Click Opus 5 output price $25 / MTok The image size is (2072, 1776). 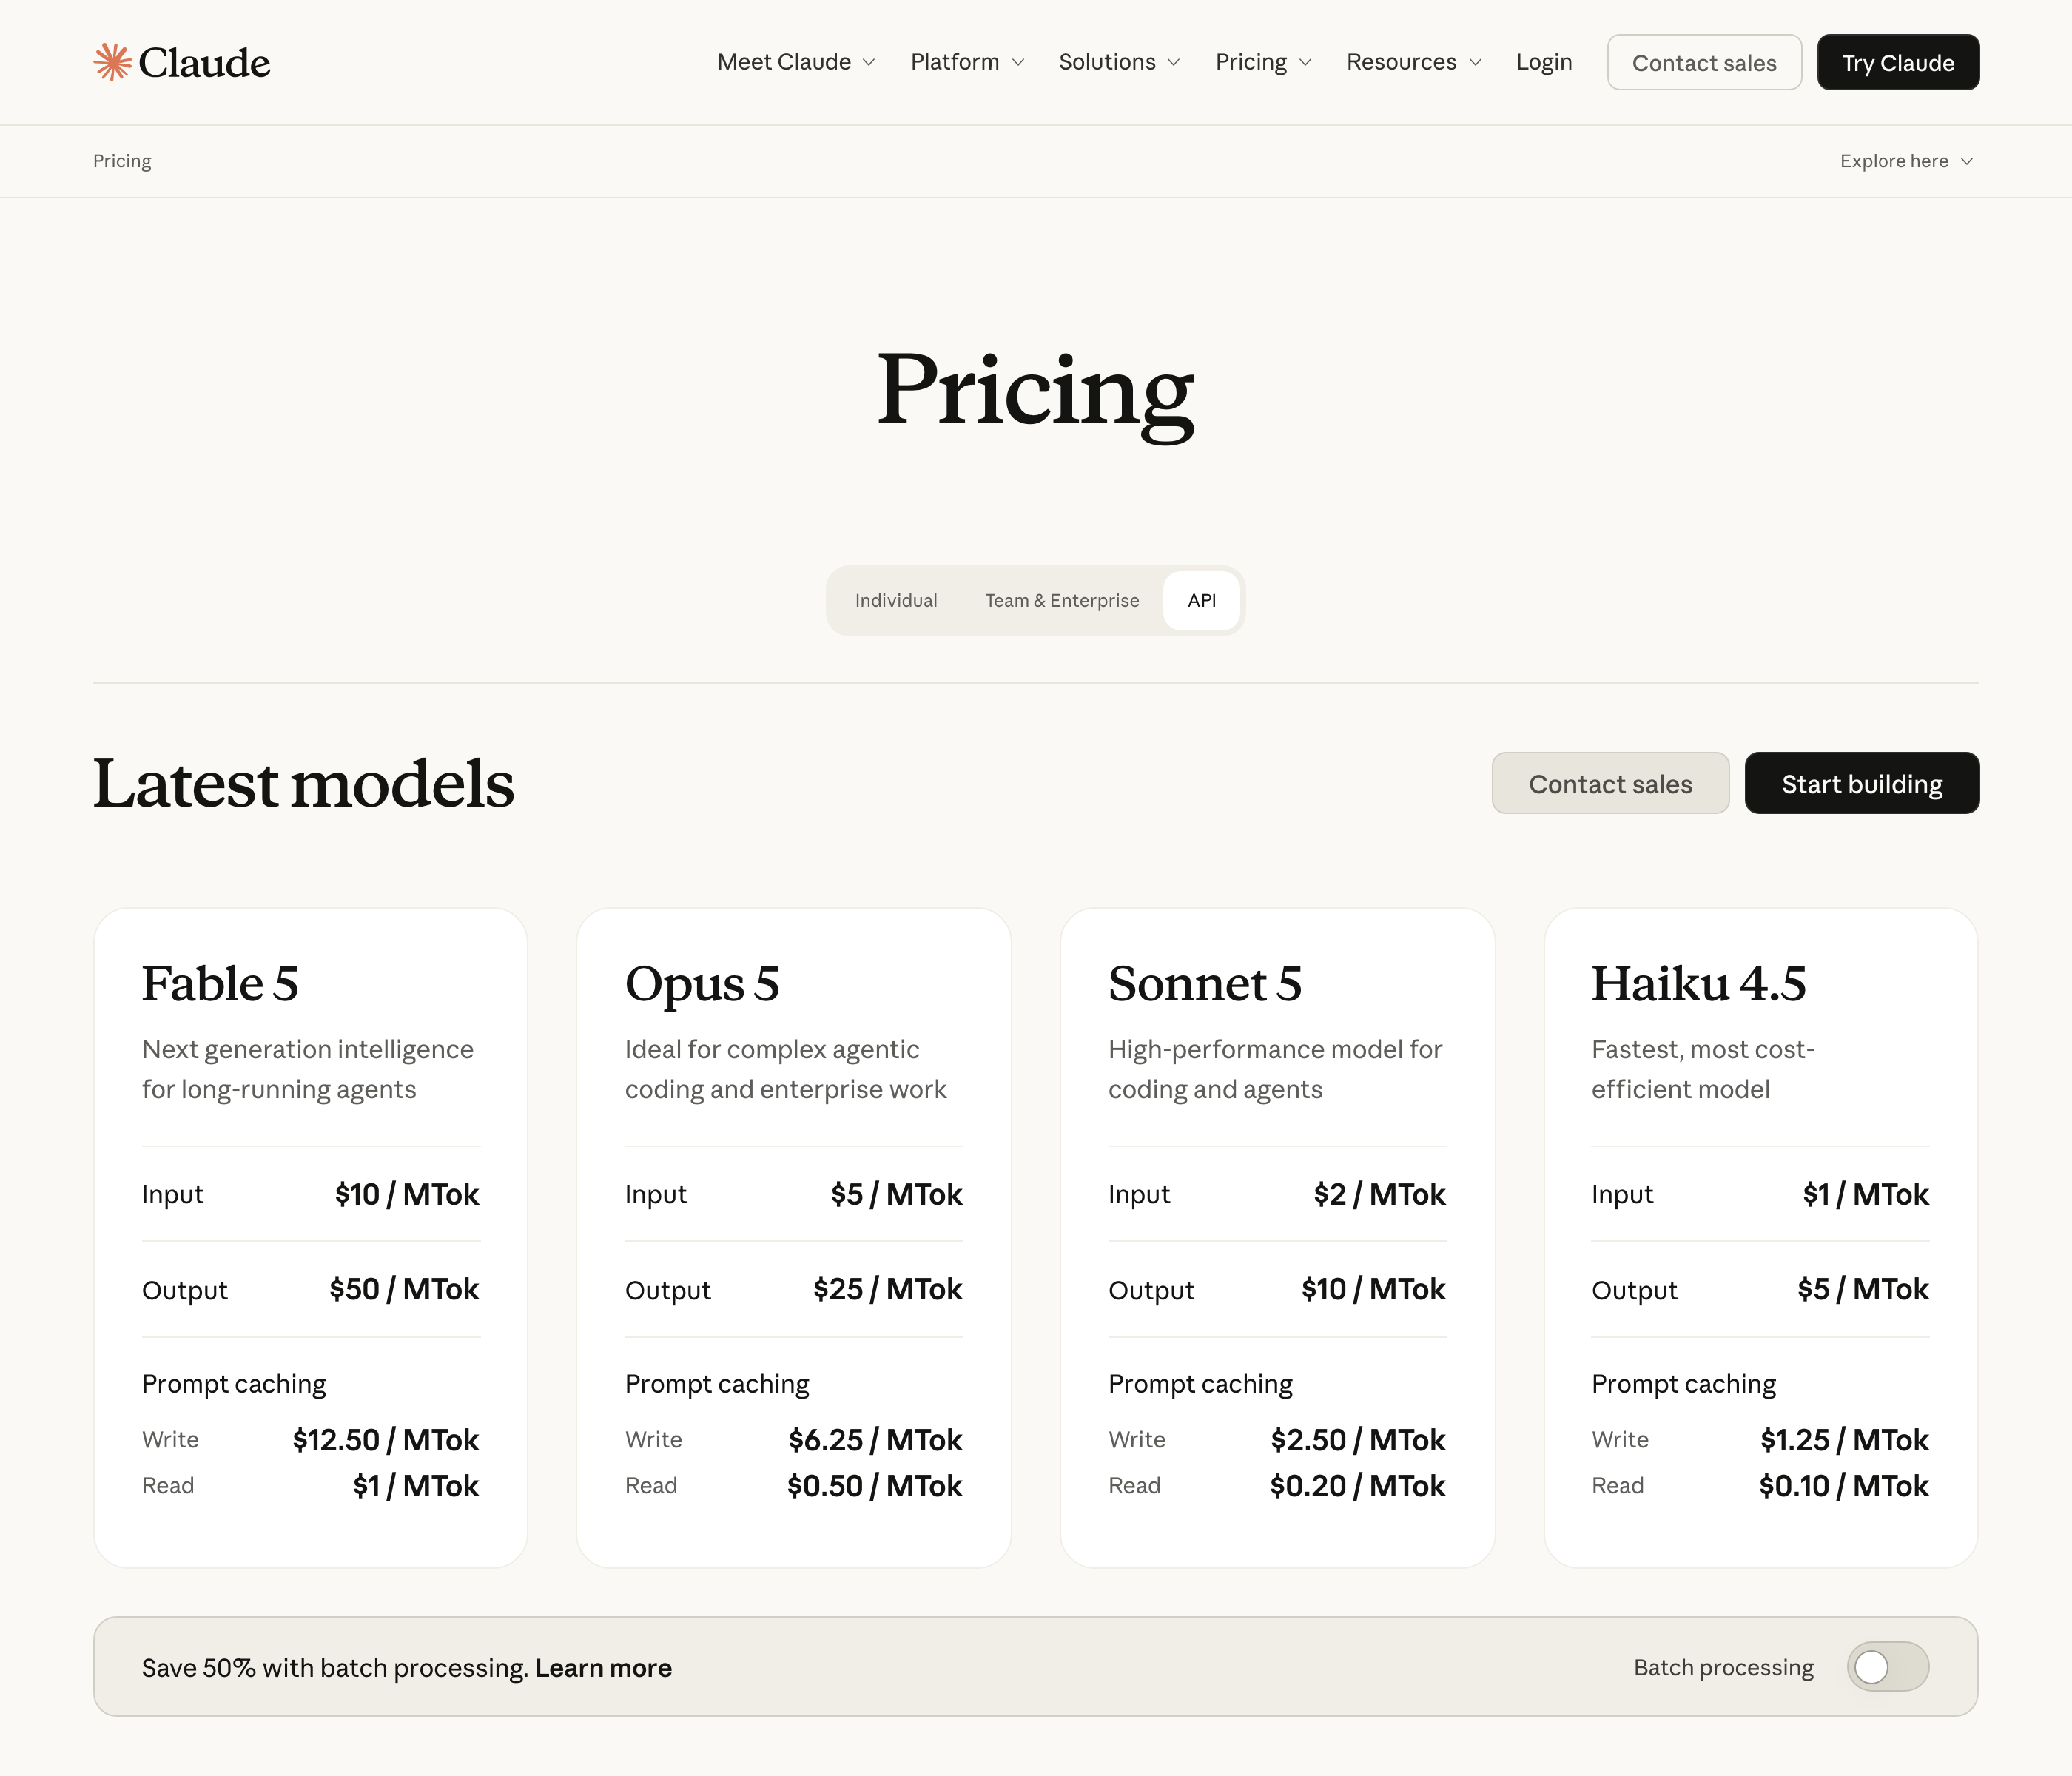[888, 1289]
